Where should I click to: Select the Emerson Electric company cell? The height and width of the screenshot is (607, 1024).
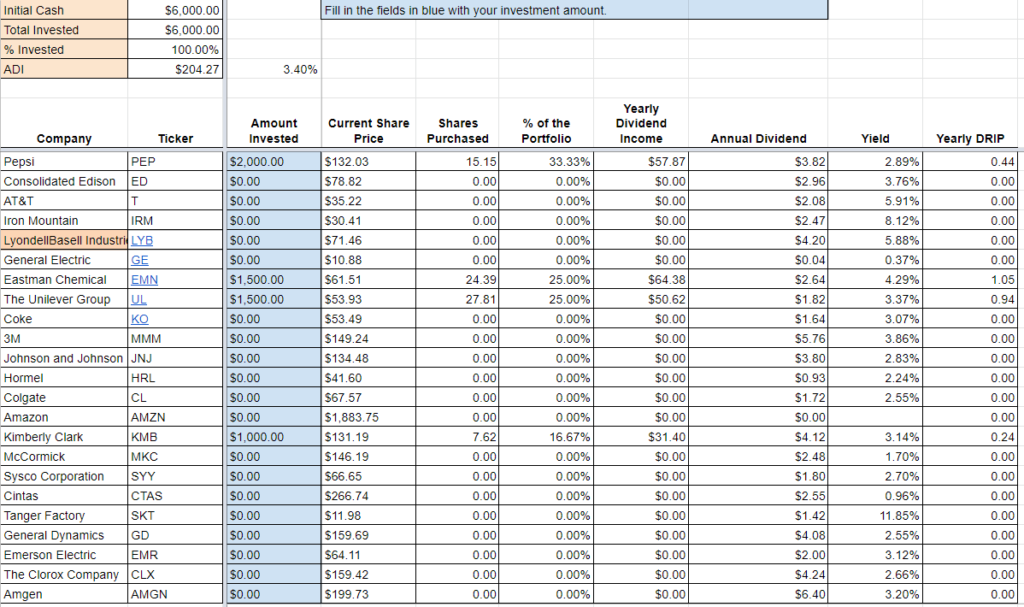coord(64,555)
